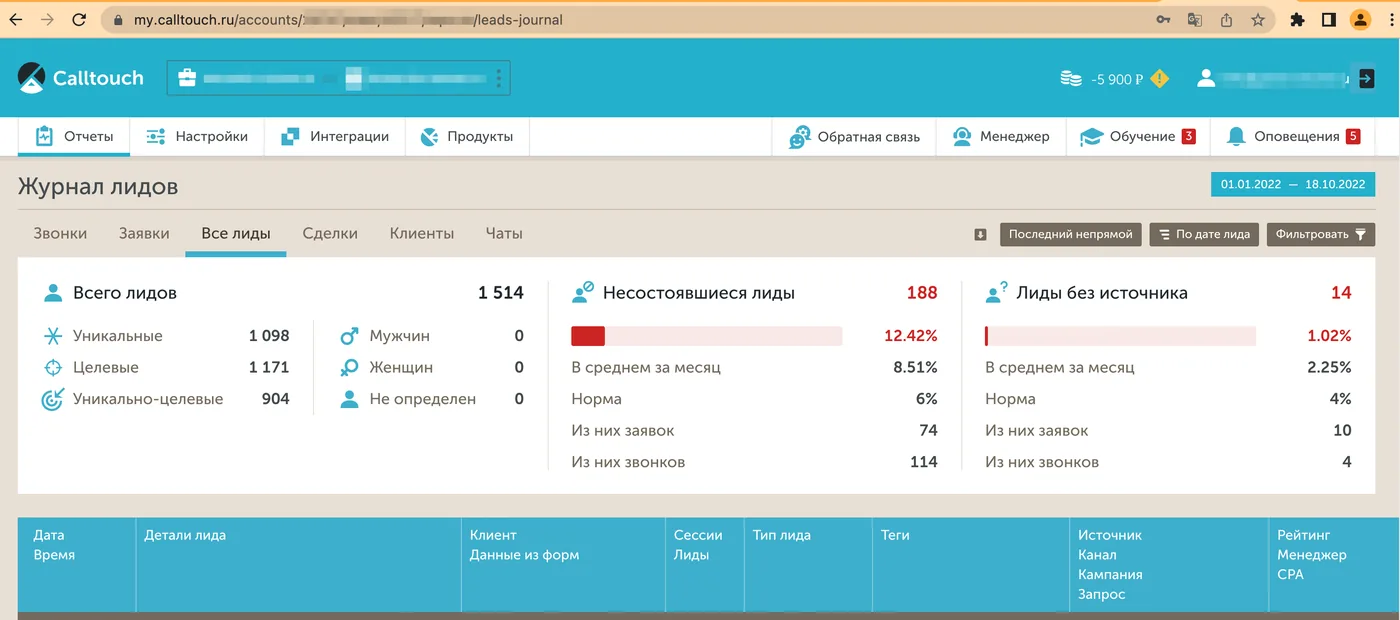Screen dimensions: 1400x620
Task: Click the logout arrow icon
Action: pos(1365,79)
